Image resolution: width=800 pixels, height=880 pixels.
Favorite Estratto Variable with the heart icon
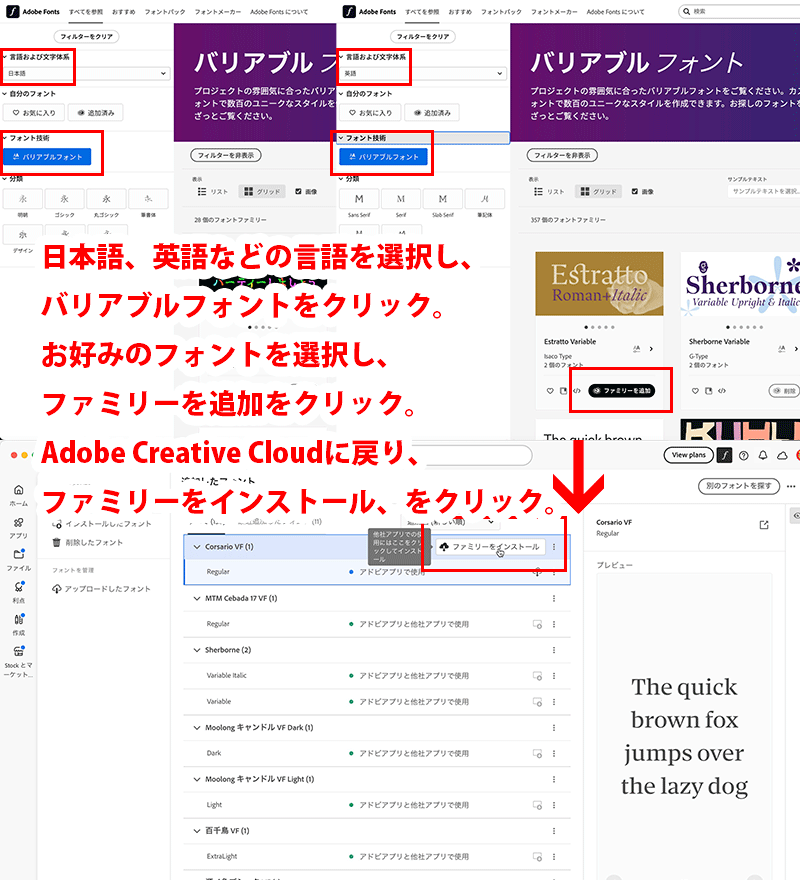549,390
